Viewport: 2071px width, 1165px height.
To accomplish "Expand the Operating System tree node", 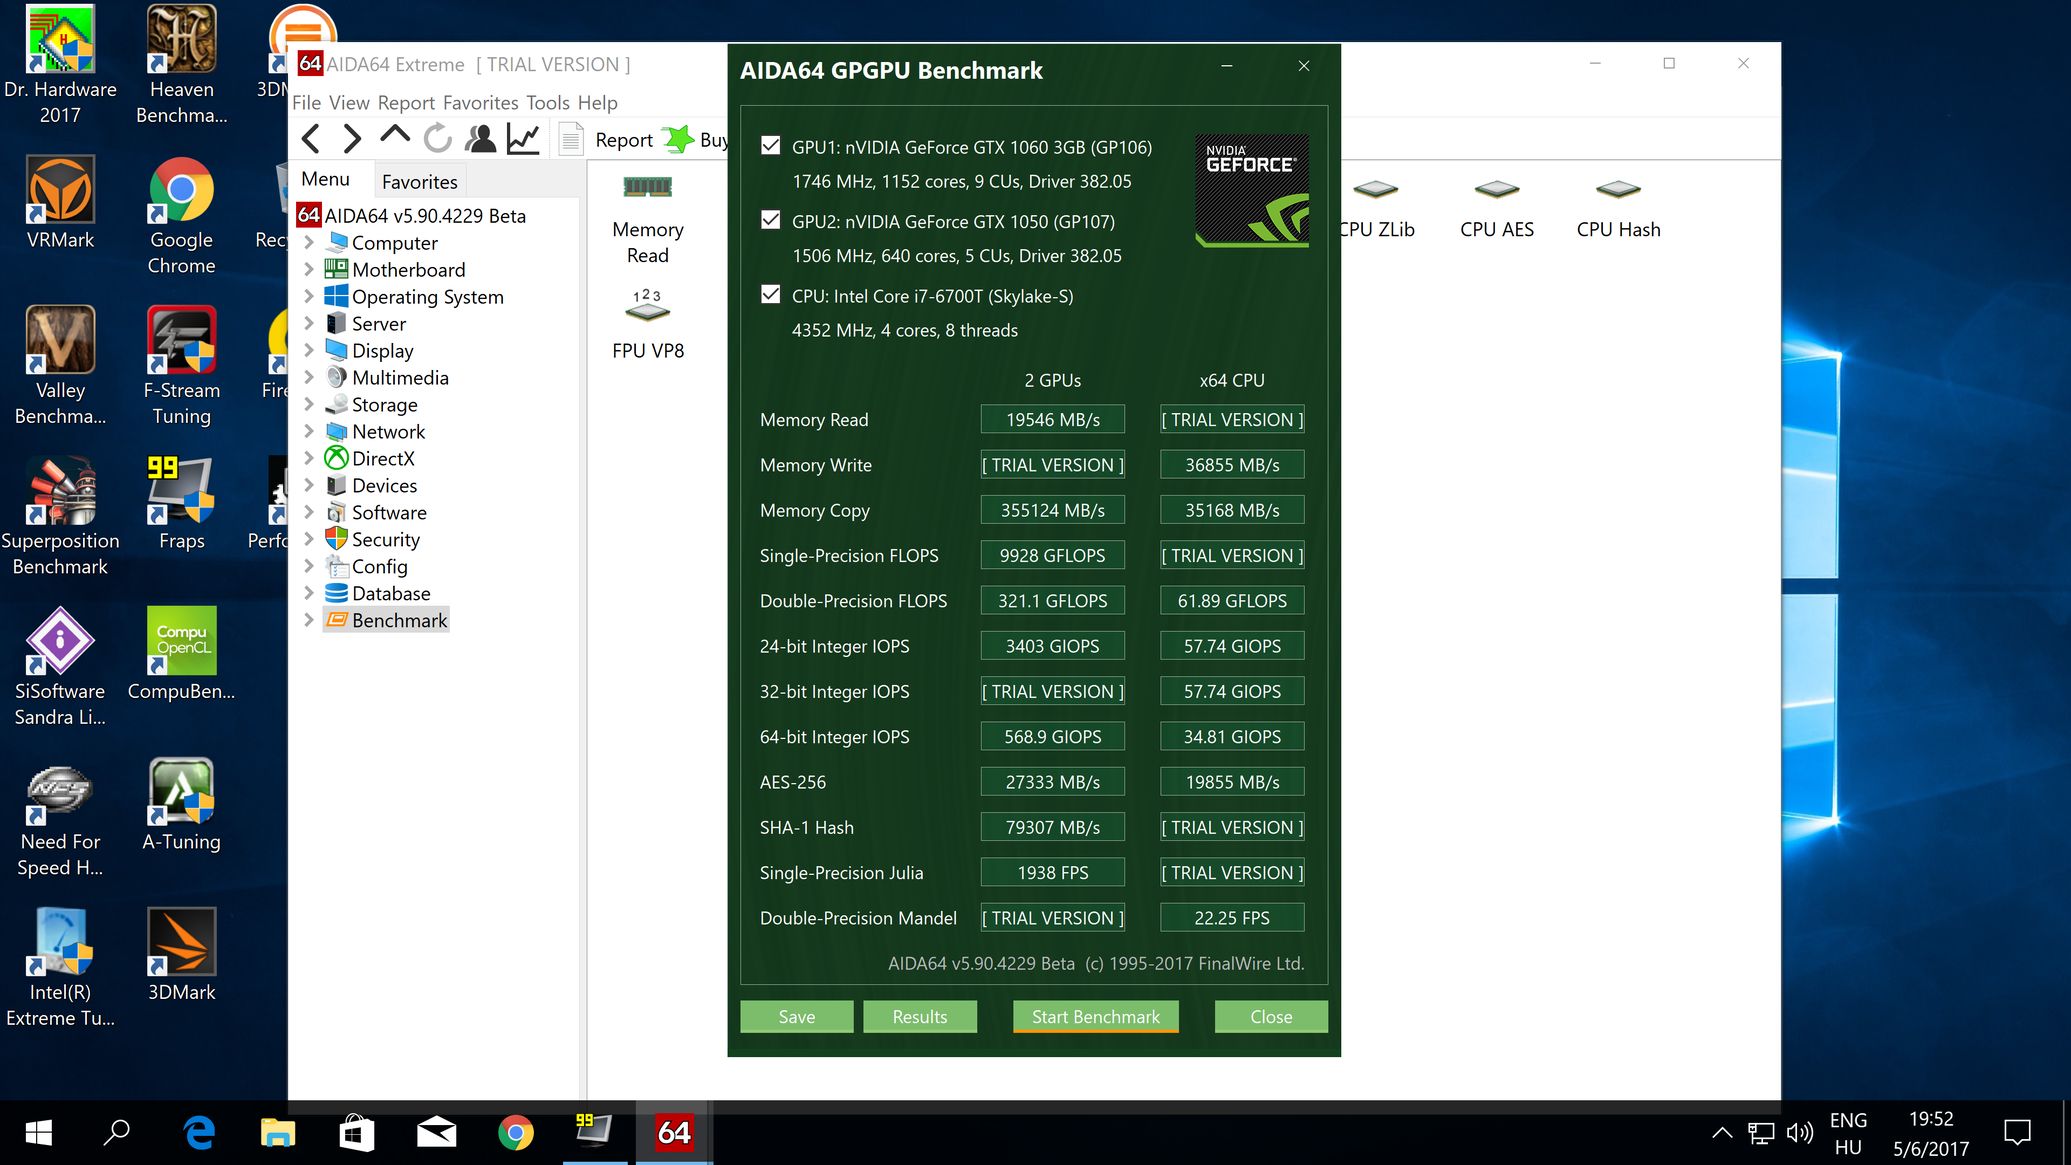I will 309,296.
